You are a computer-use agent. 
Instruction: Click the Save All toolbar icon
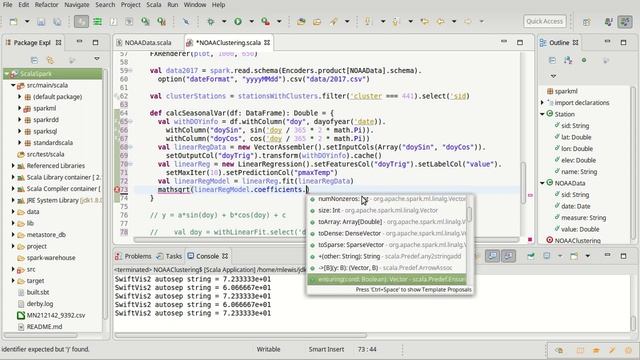(57, 21)
